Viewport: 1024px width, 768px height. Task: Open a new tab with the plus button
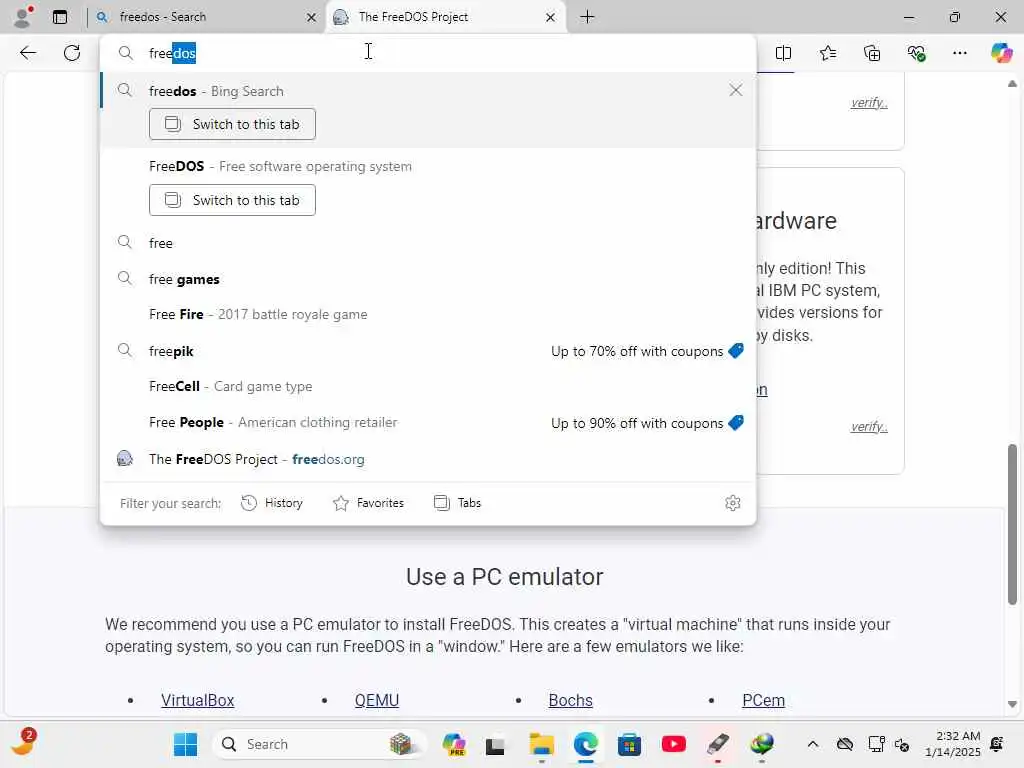[587, 17]
